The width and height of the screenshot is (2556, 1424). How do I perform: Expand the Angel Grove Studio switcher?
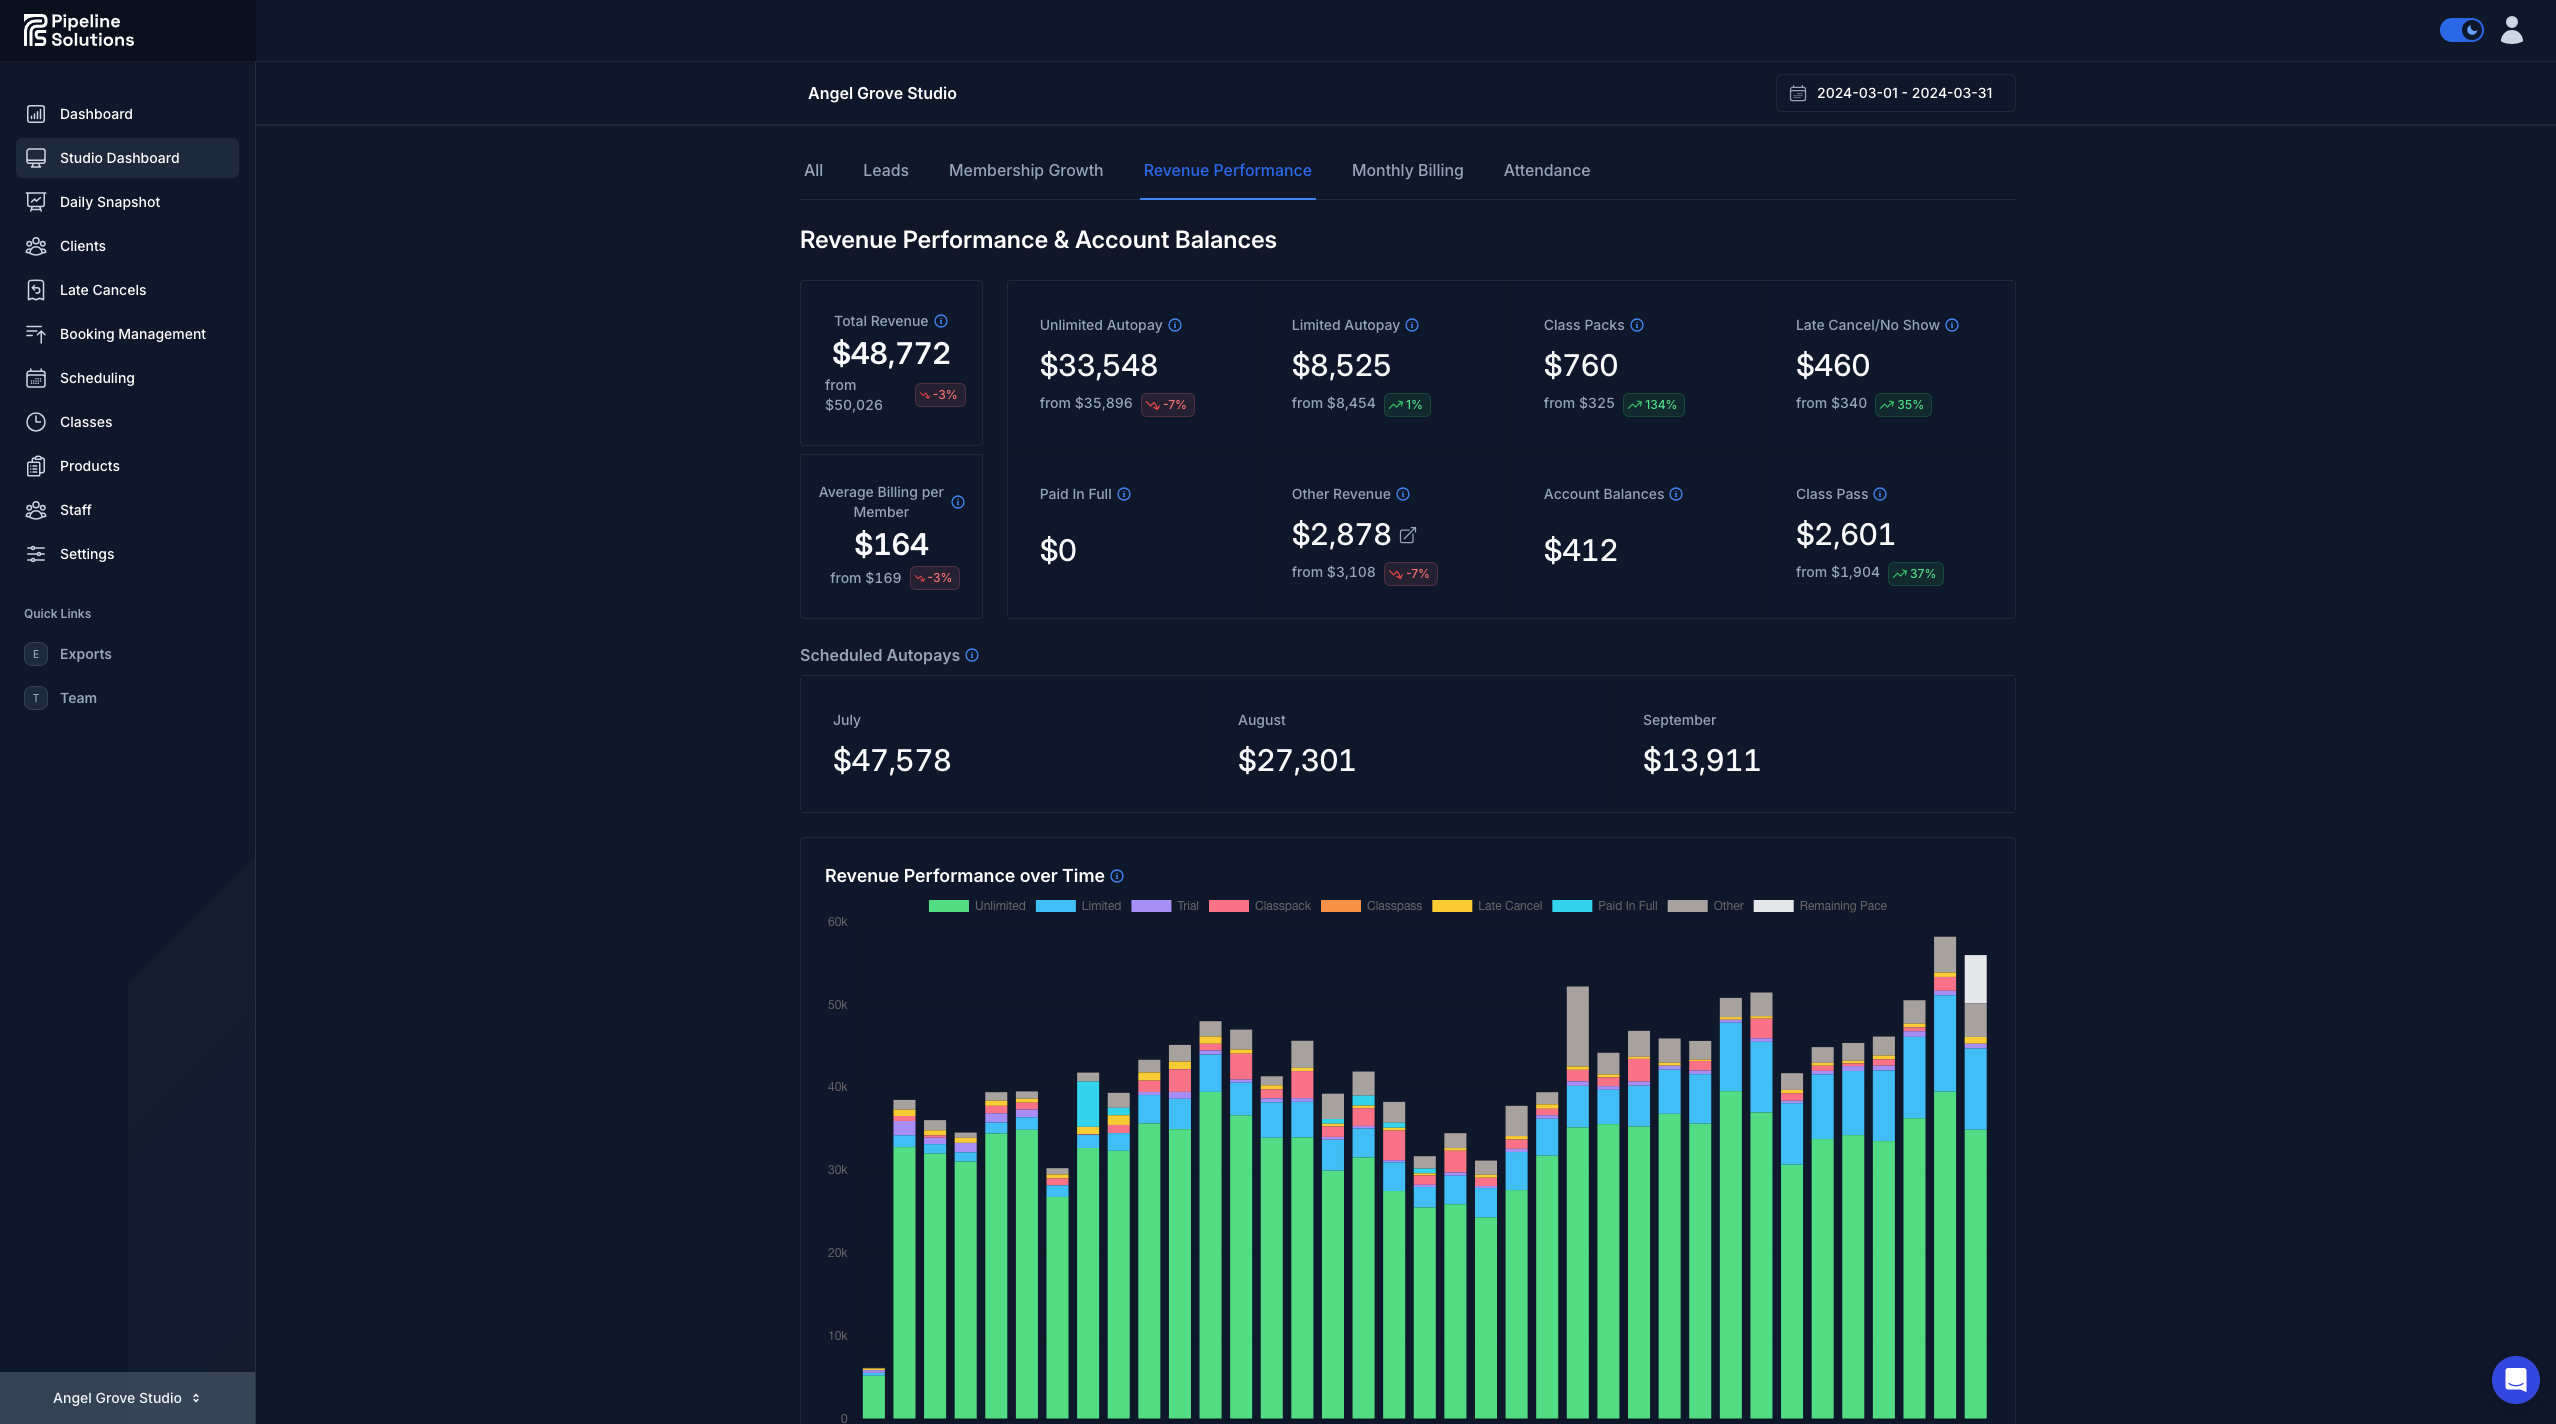(127, 1397)
